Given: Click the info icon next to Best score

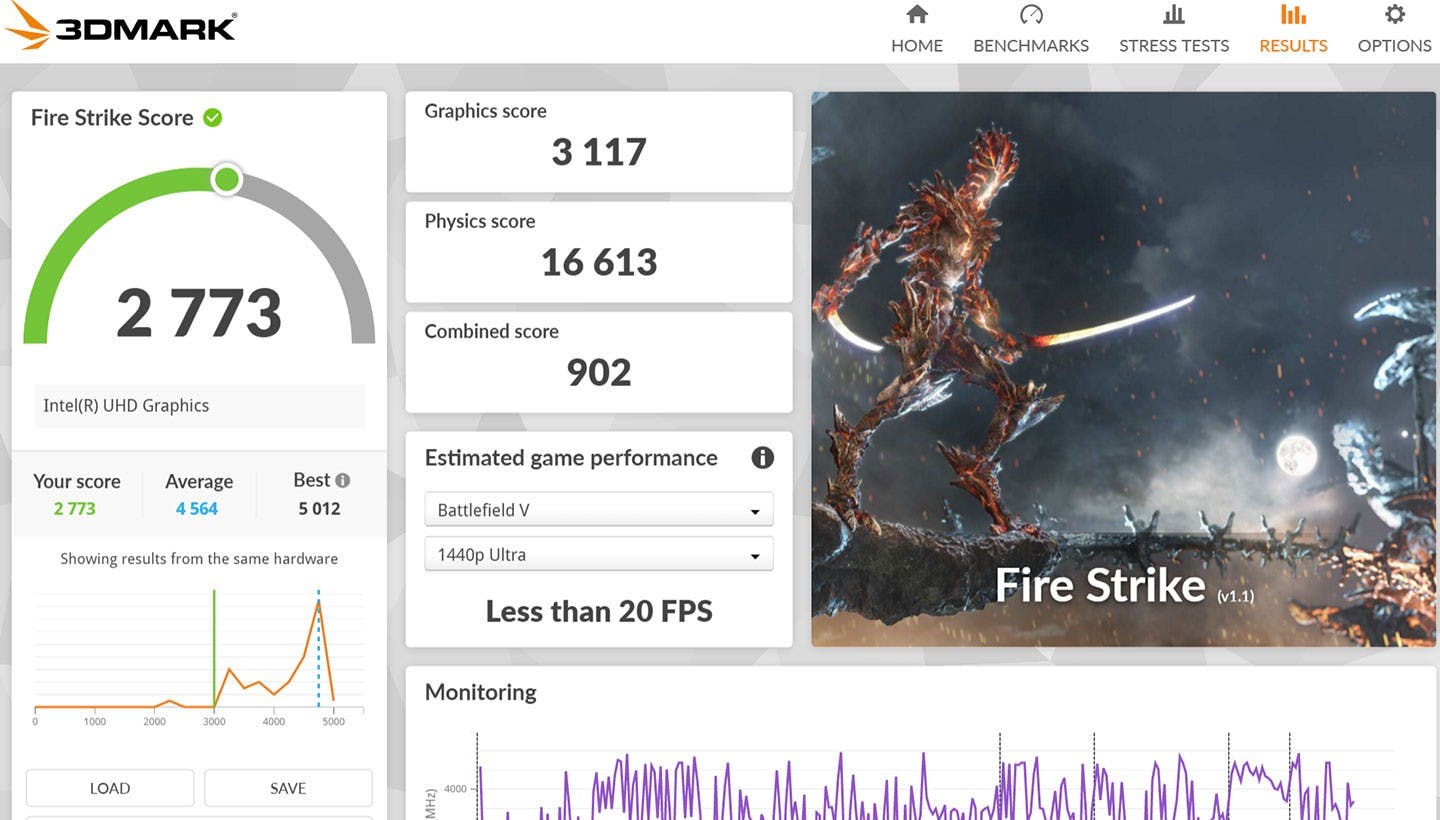Looking at the screenshot, I should pyautogui.click(x=343, y=480).
